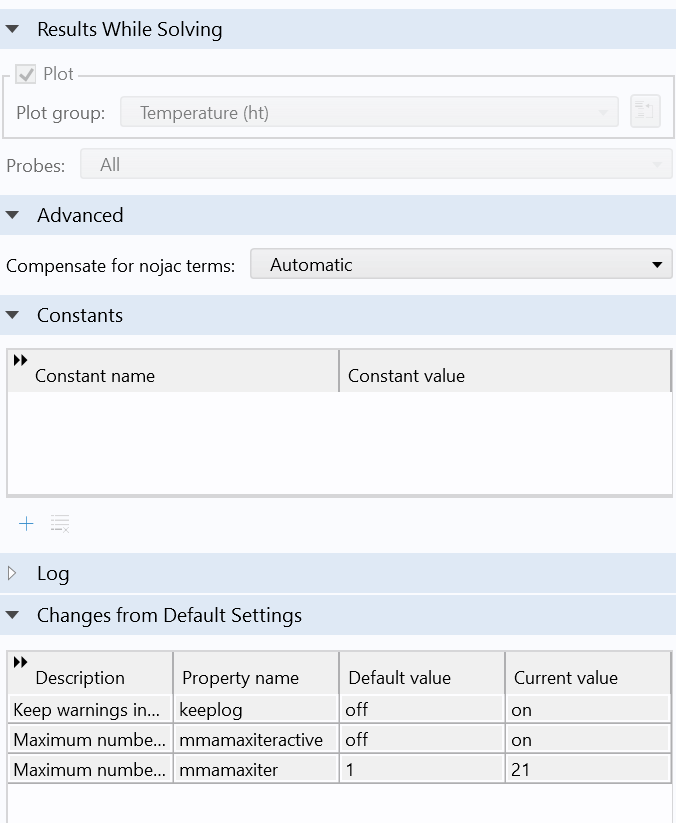Screen dimensions: 676x823
Task: Click the Constant value column header
Action: coord(406,376)
